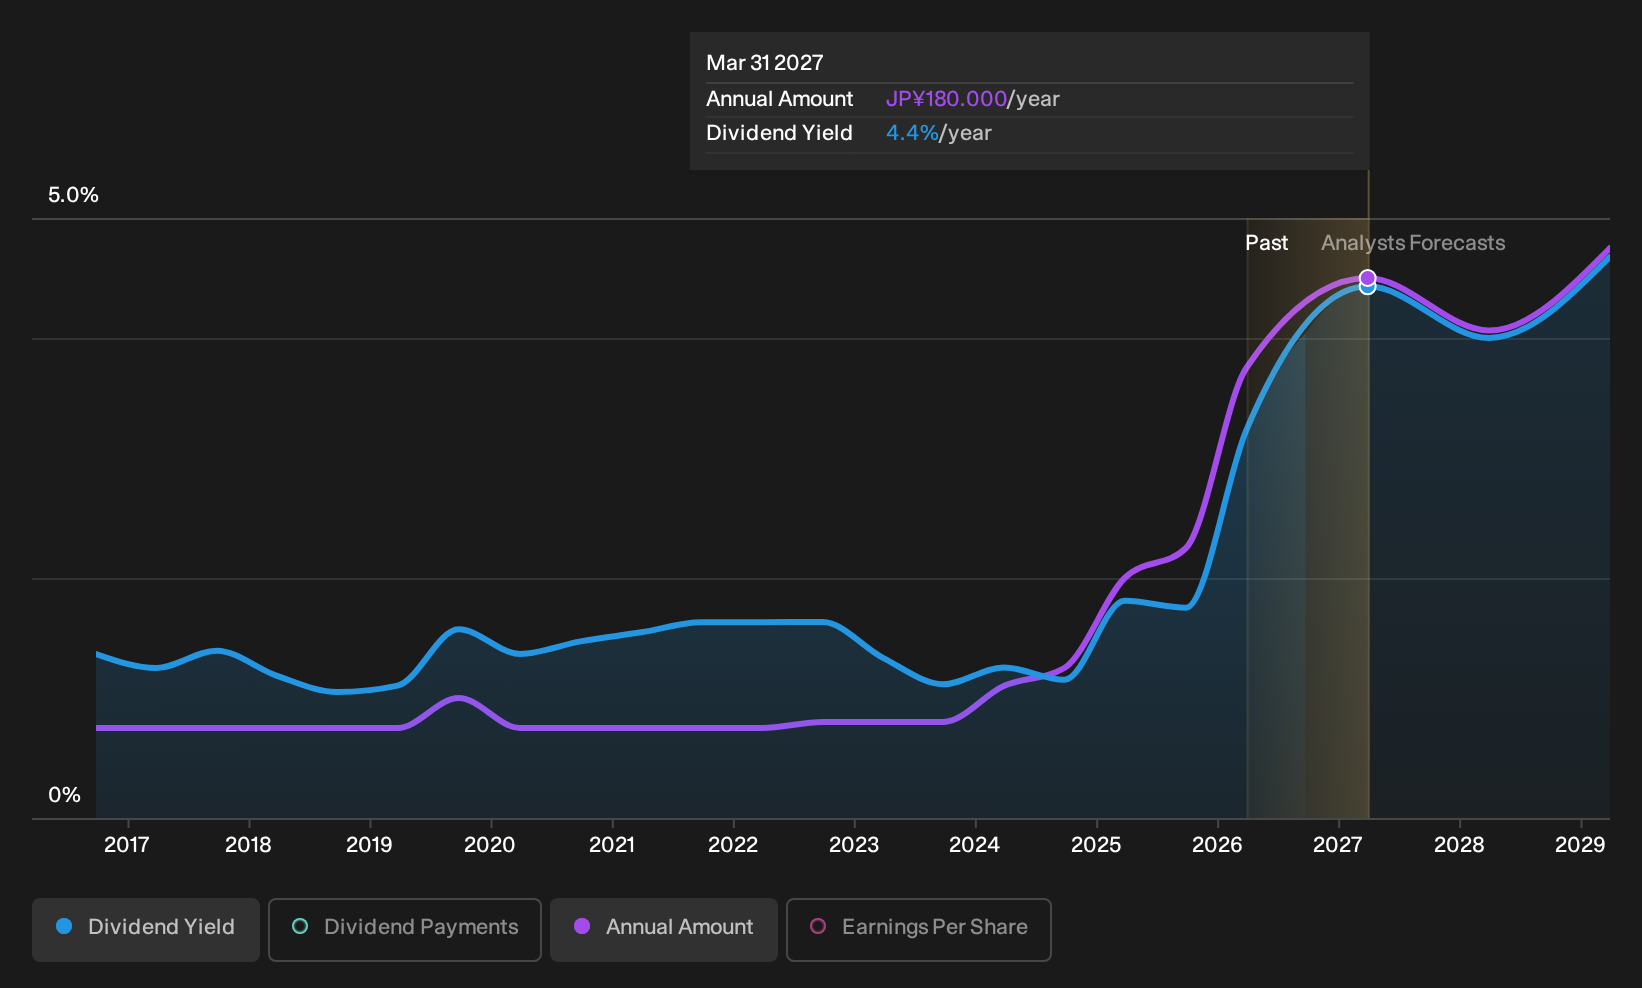Toggle the Dividend Yield legend button
This screenshot has height=988, width=1642.
click(146, 929)
